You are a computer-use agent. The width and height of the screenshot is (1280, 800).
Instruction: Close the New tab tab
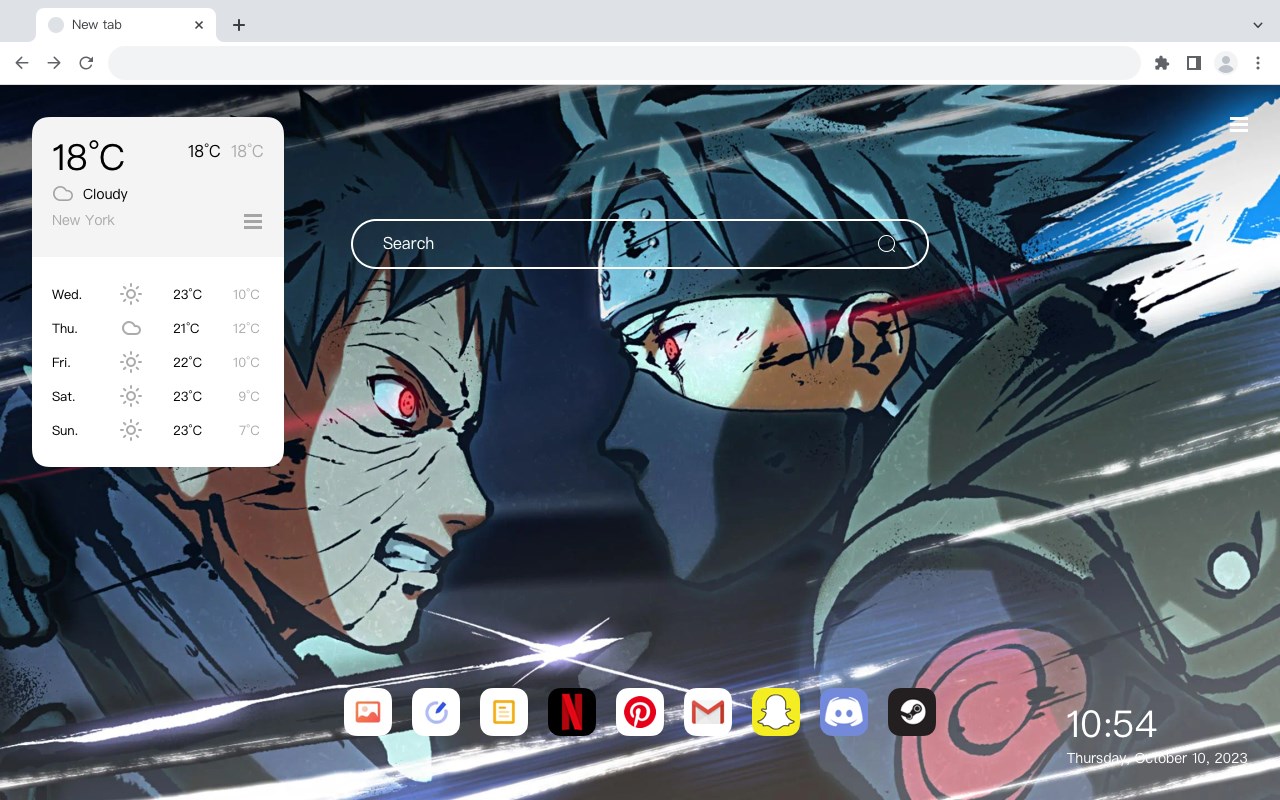(200, 25)
